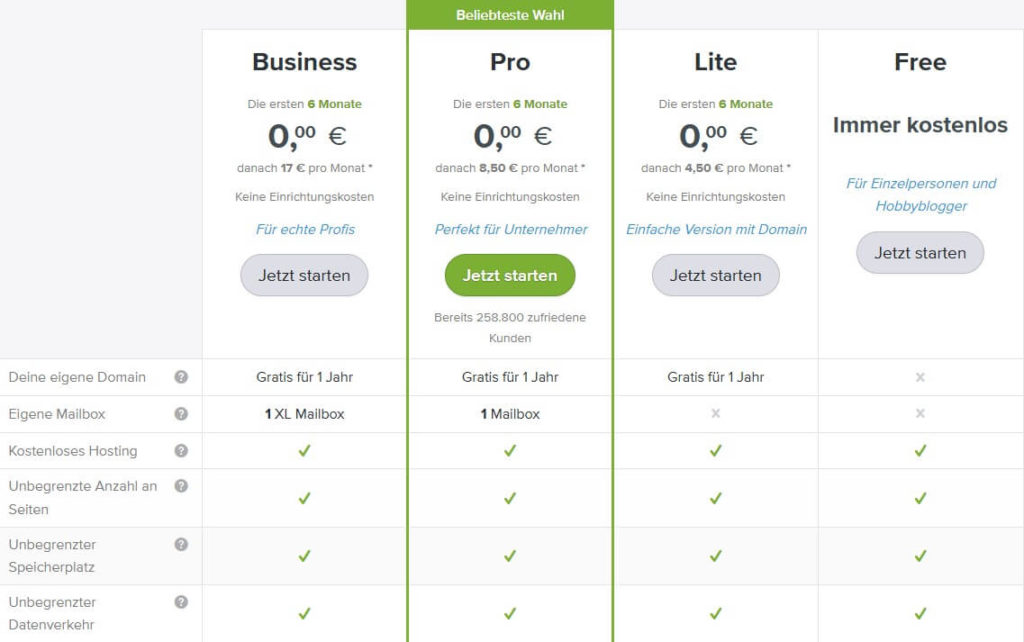Click 'Für Einzelpersonen und Hobbyblogger' link
1024x642 pixels.
tap(921, 195)
